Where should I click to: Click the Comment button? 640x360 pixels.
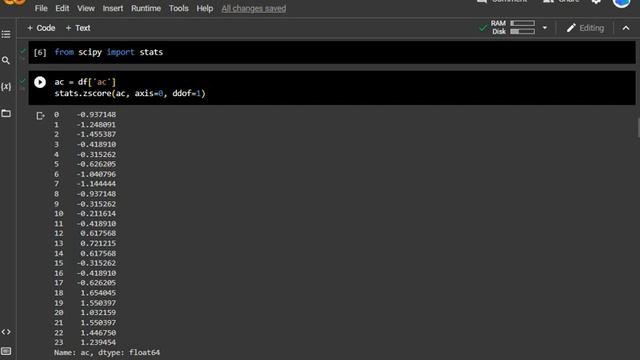pyautogui.click(x=502, y=2)
